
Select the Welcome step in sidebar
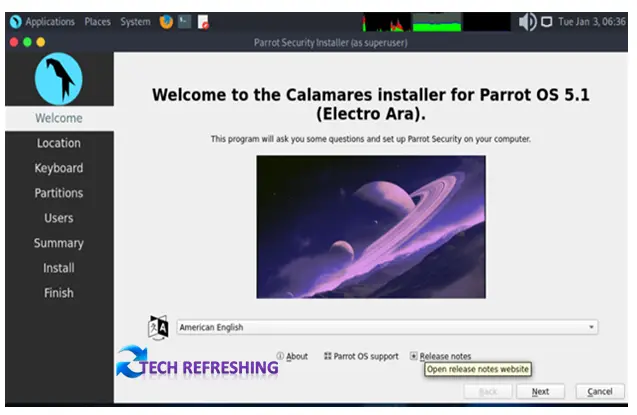(x=58, y=118)
